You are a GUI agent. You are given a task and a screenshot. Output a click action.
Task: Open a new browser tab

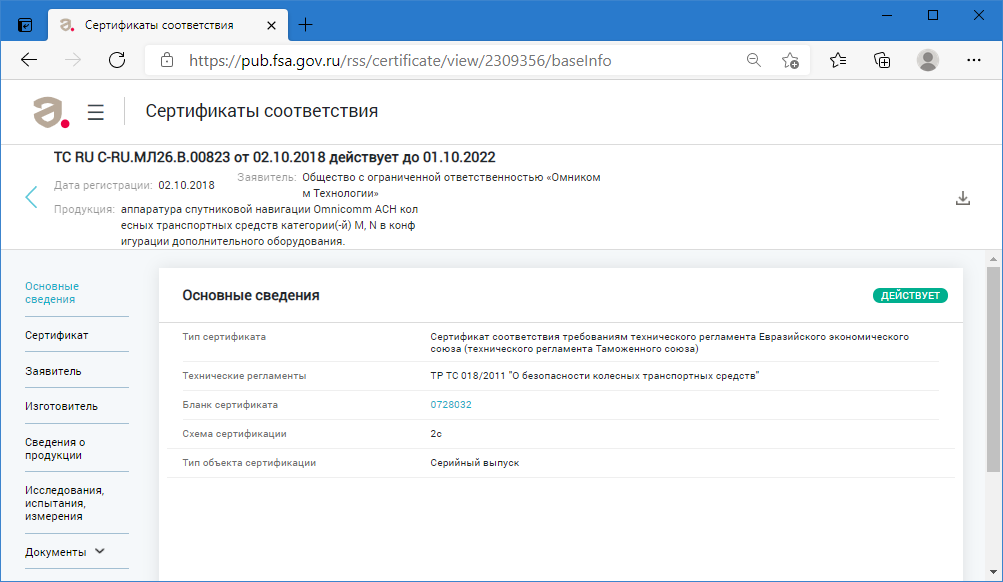(306, 24)
